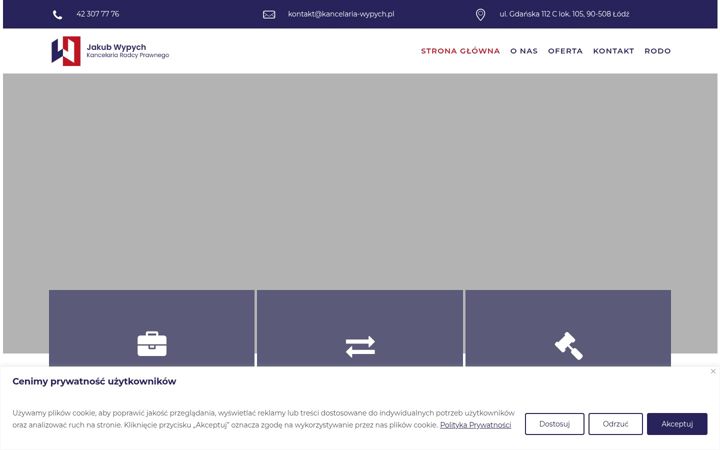Click the envelope email icon
The image size is (720, 450).
coord(269,15)
